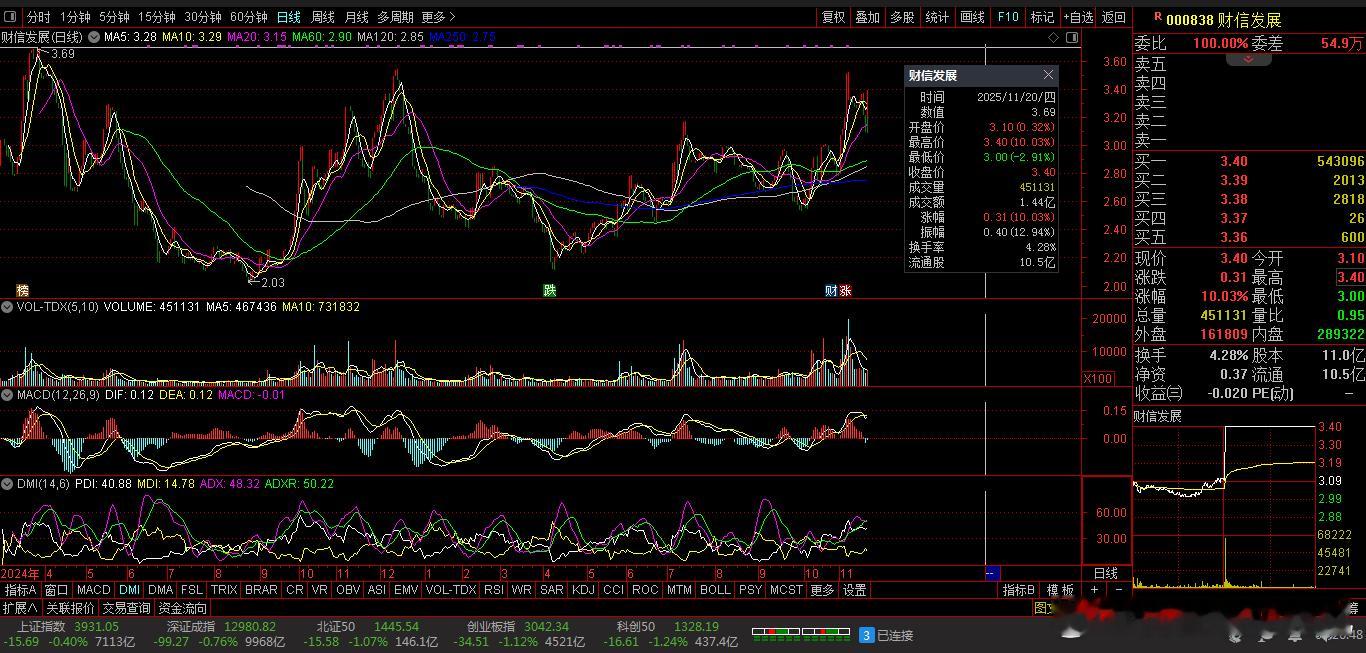Click the panel layout icon at top-left

pos(11,17)
